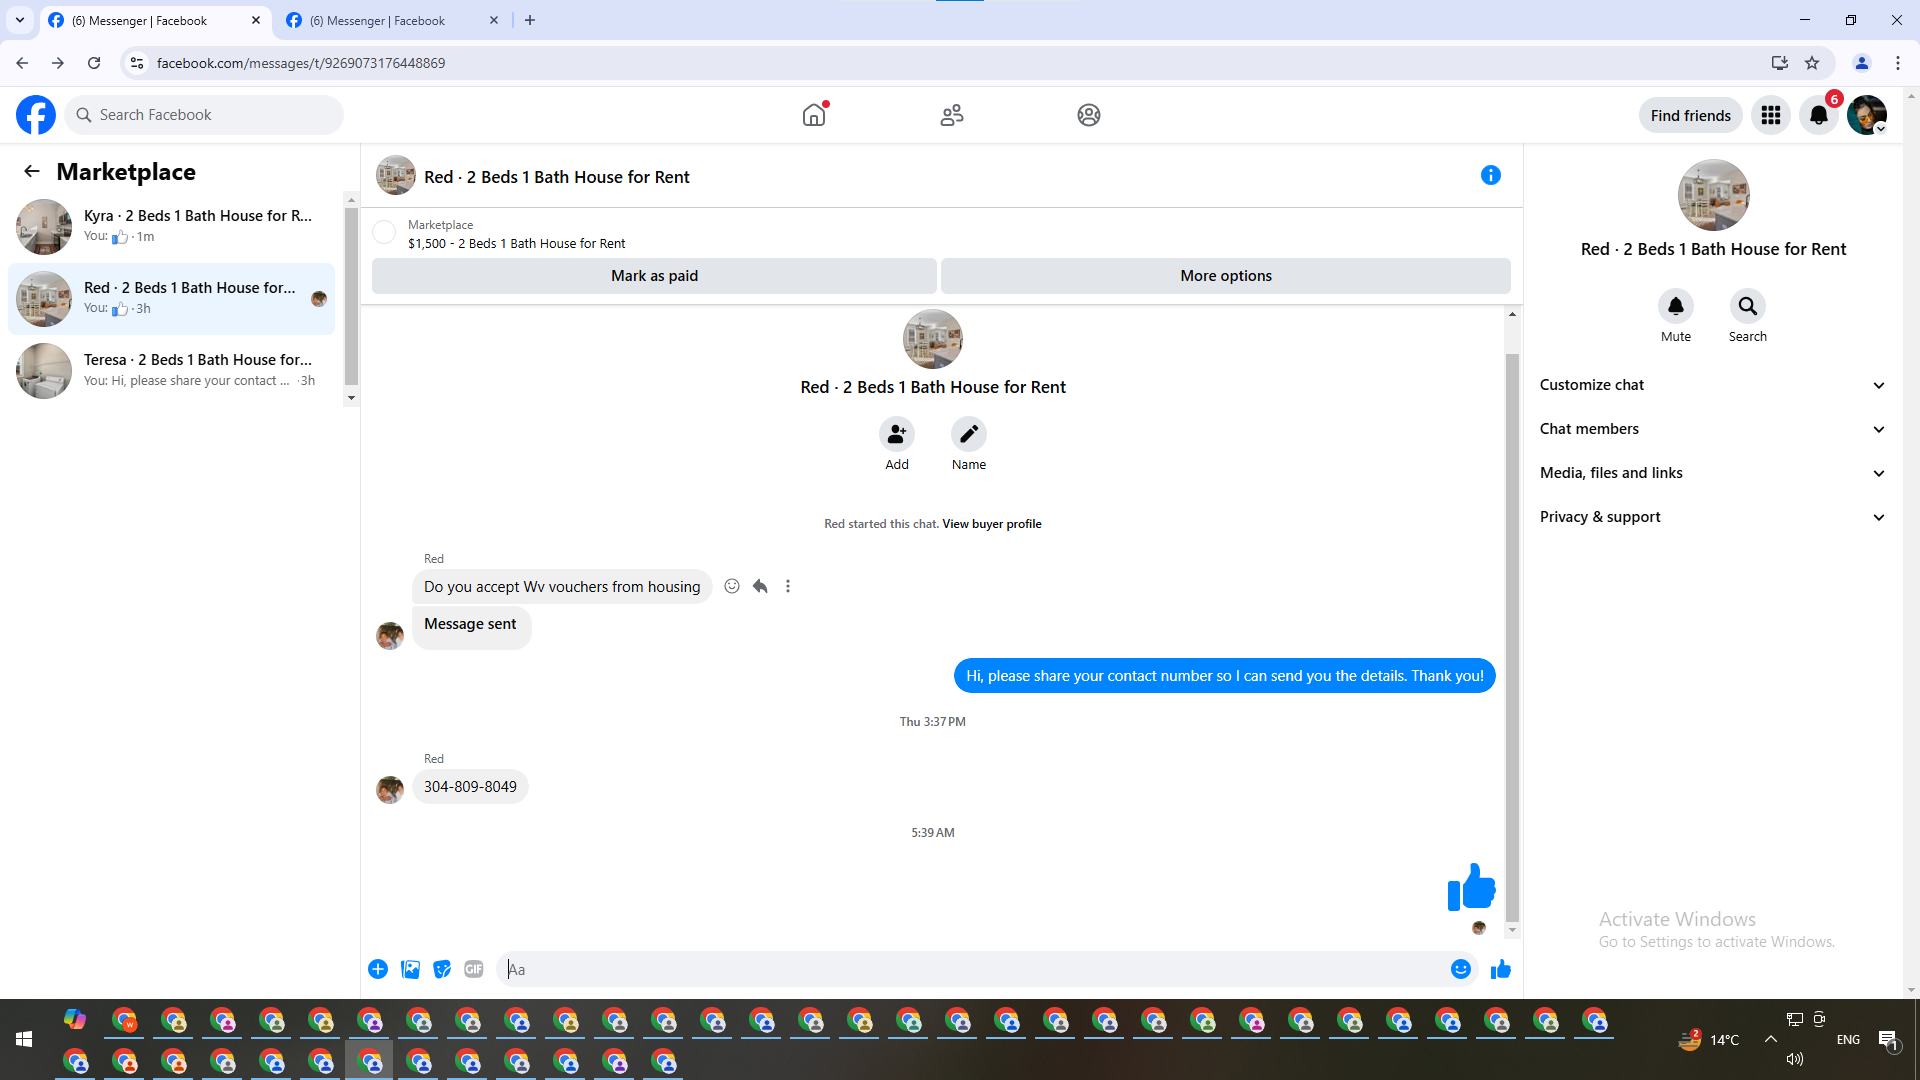Open the Red house rental conversation

pos(171,299)
